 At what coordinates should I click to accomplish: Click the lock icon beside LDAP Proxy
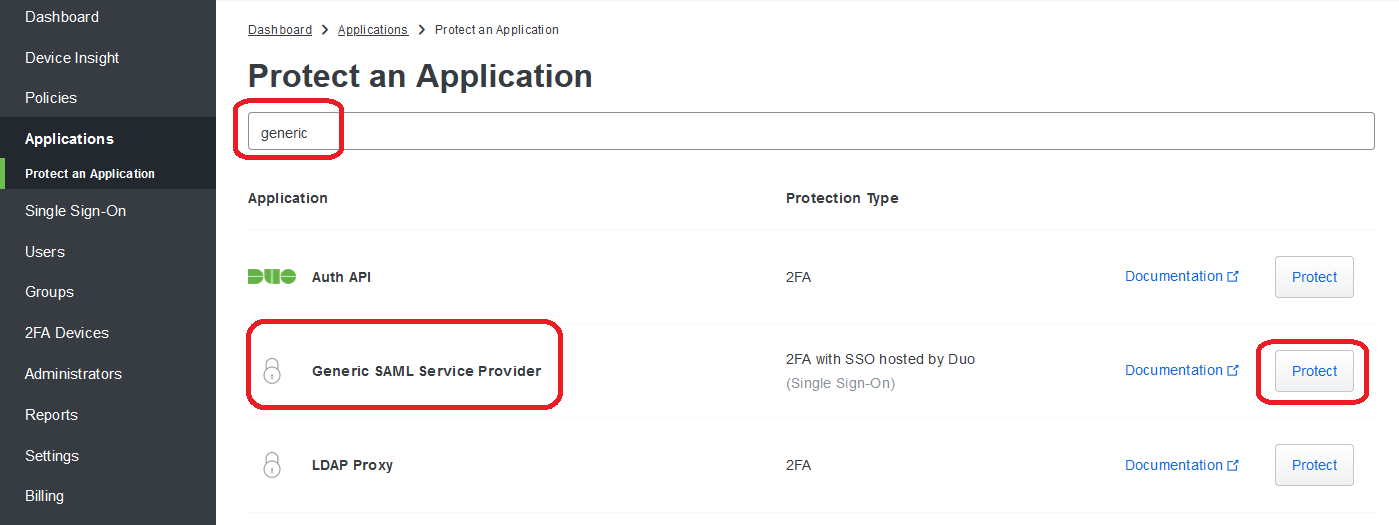(271, 465)
